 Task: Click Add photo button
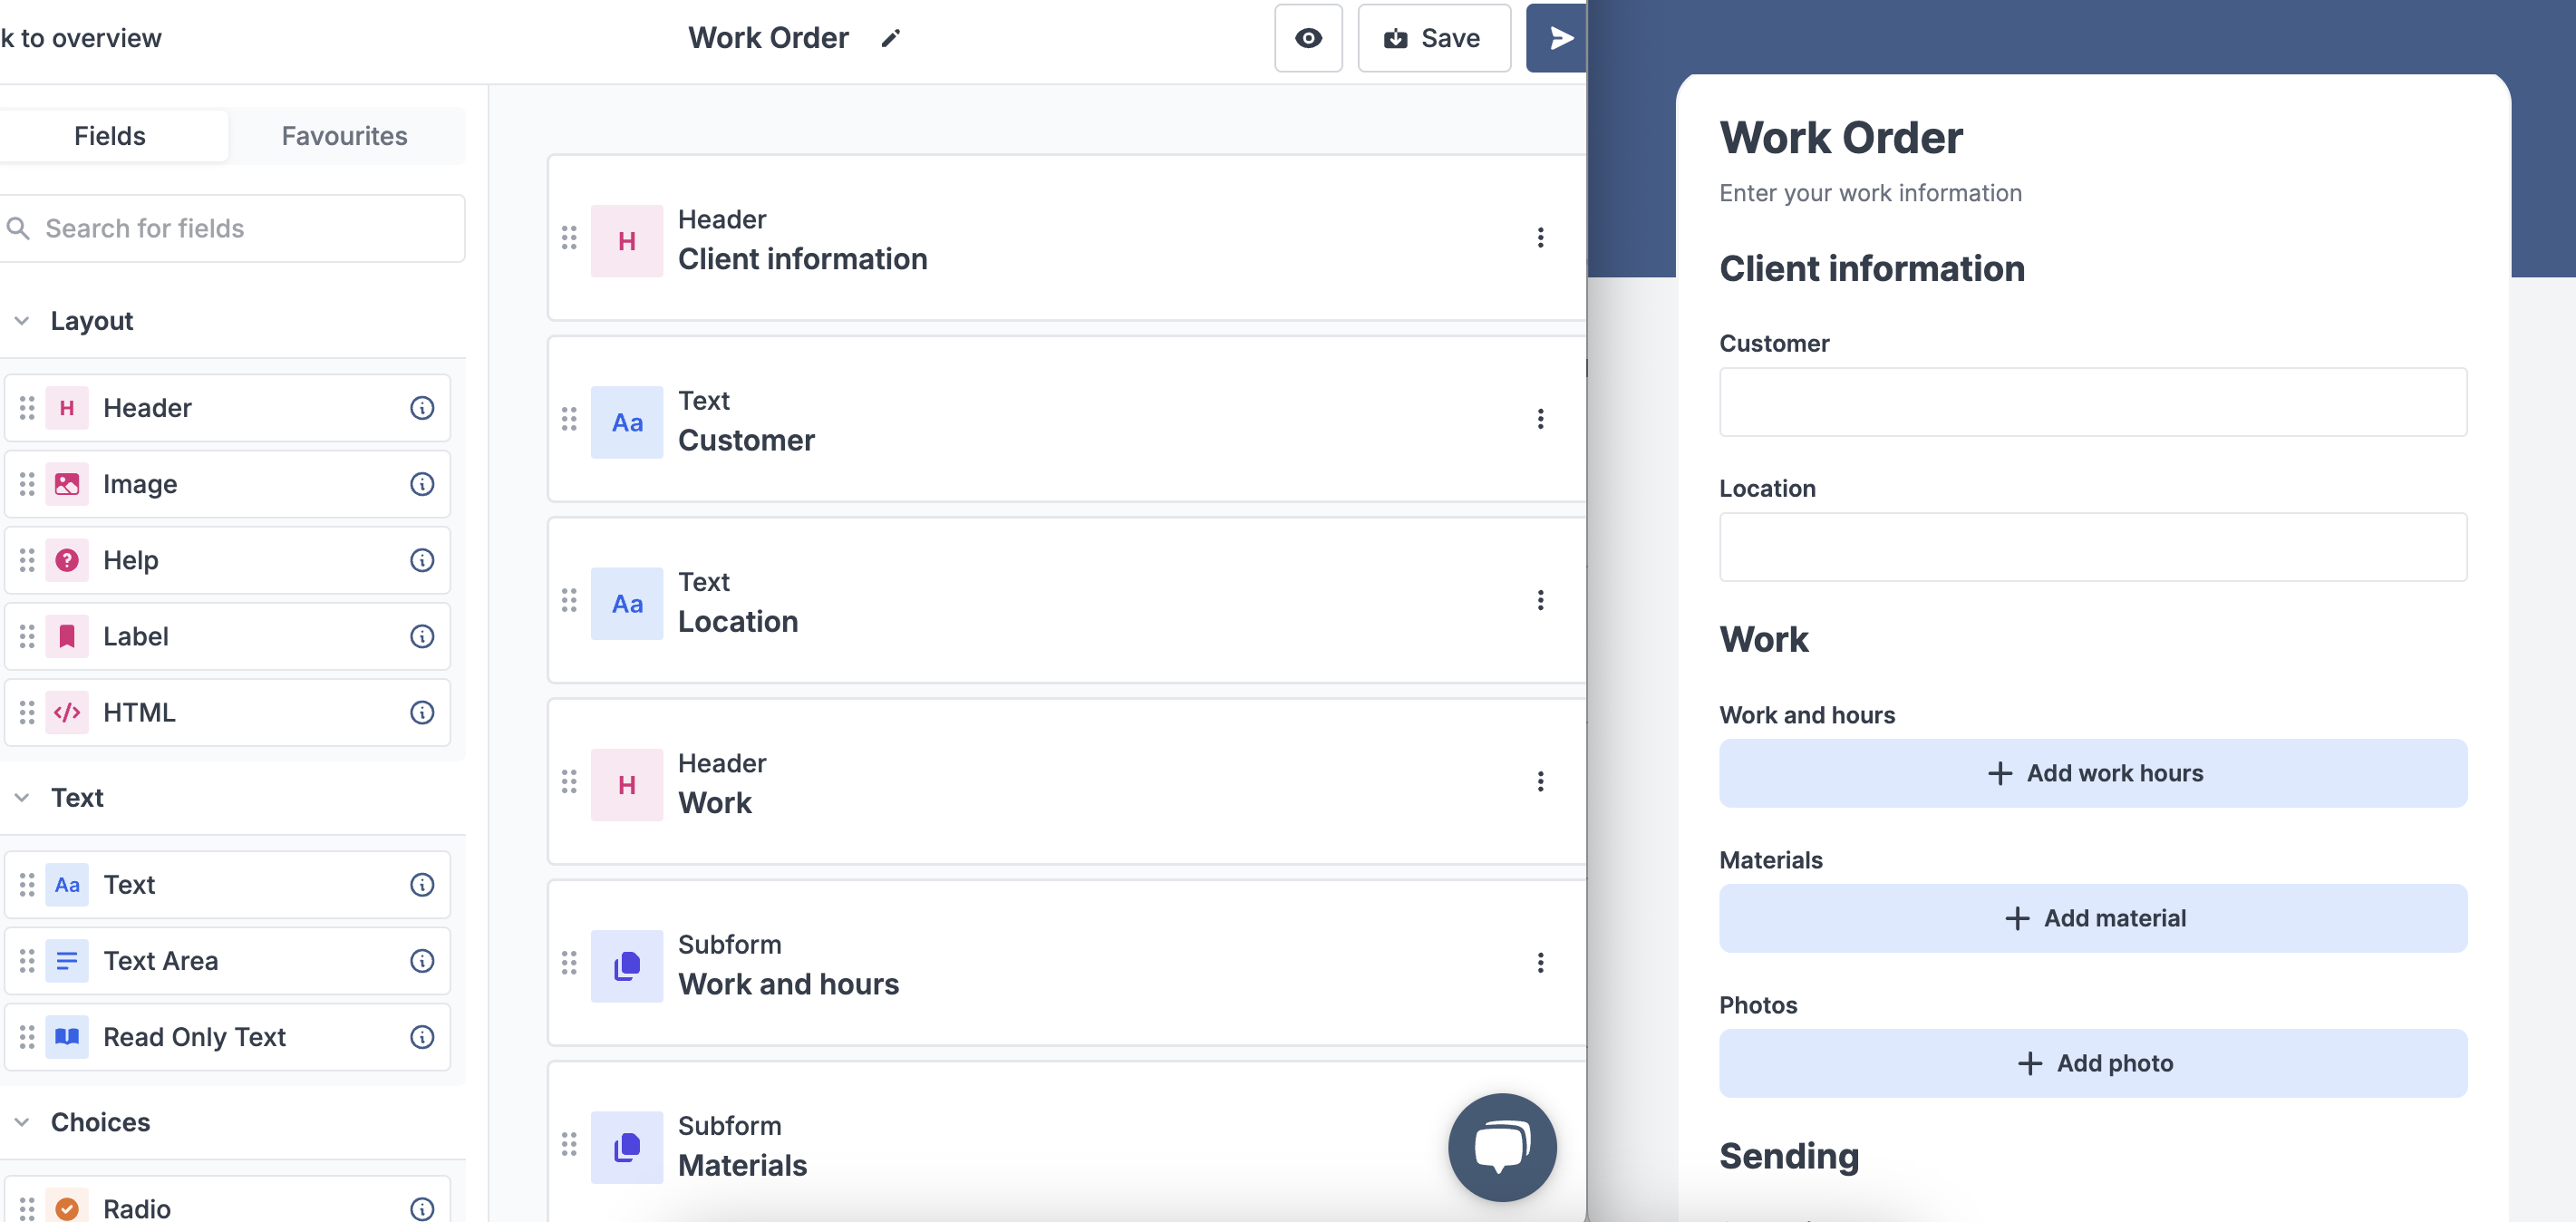[2092, 1063]
